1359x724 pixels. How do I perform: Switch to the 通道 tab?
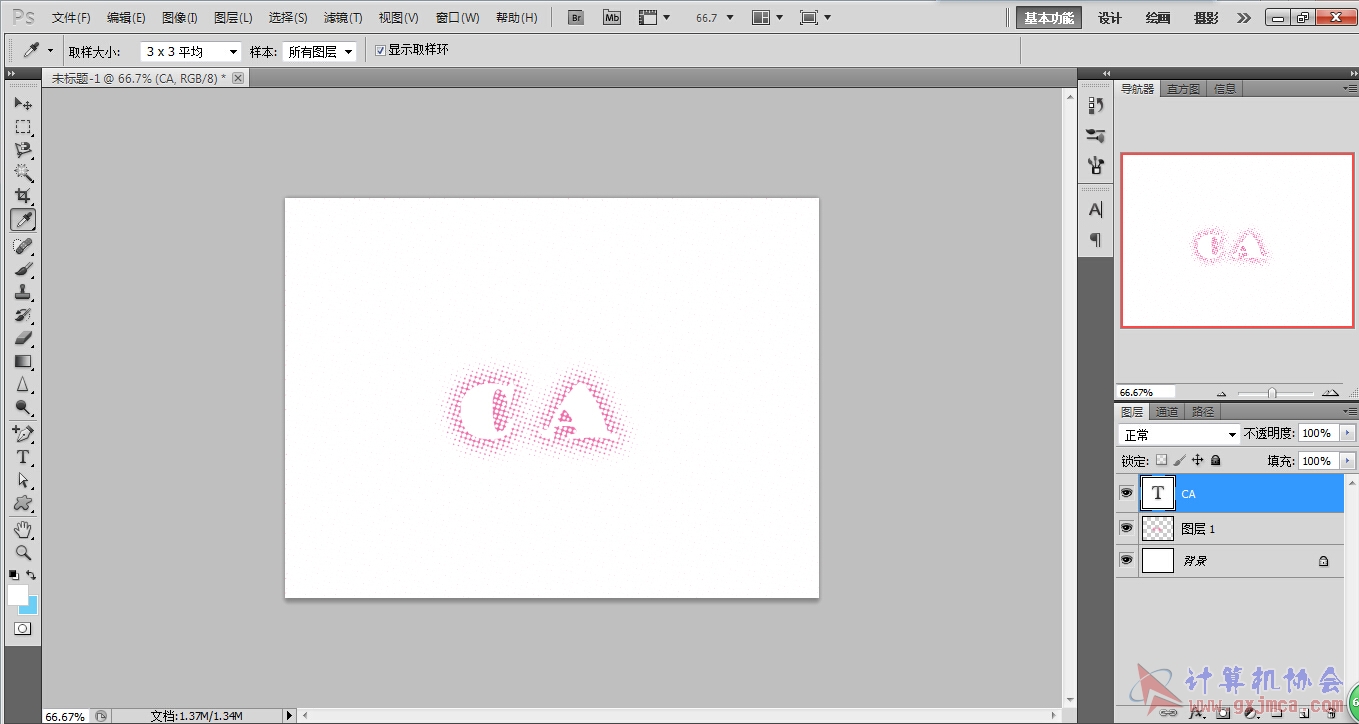pos(1166,412)
